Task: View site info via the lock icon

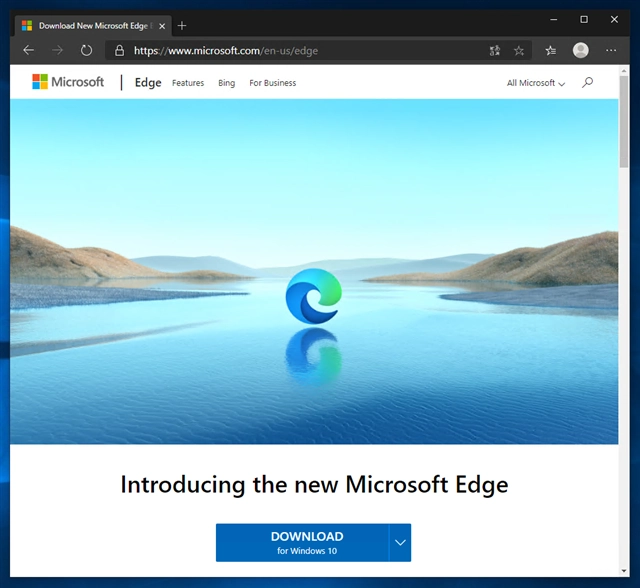Action: coord(119,51)
